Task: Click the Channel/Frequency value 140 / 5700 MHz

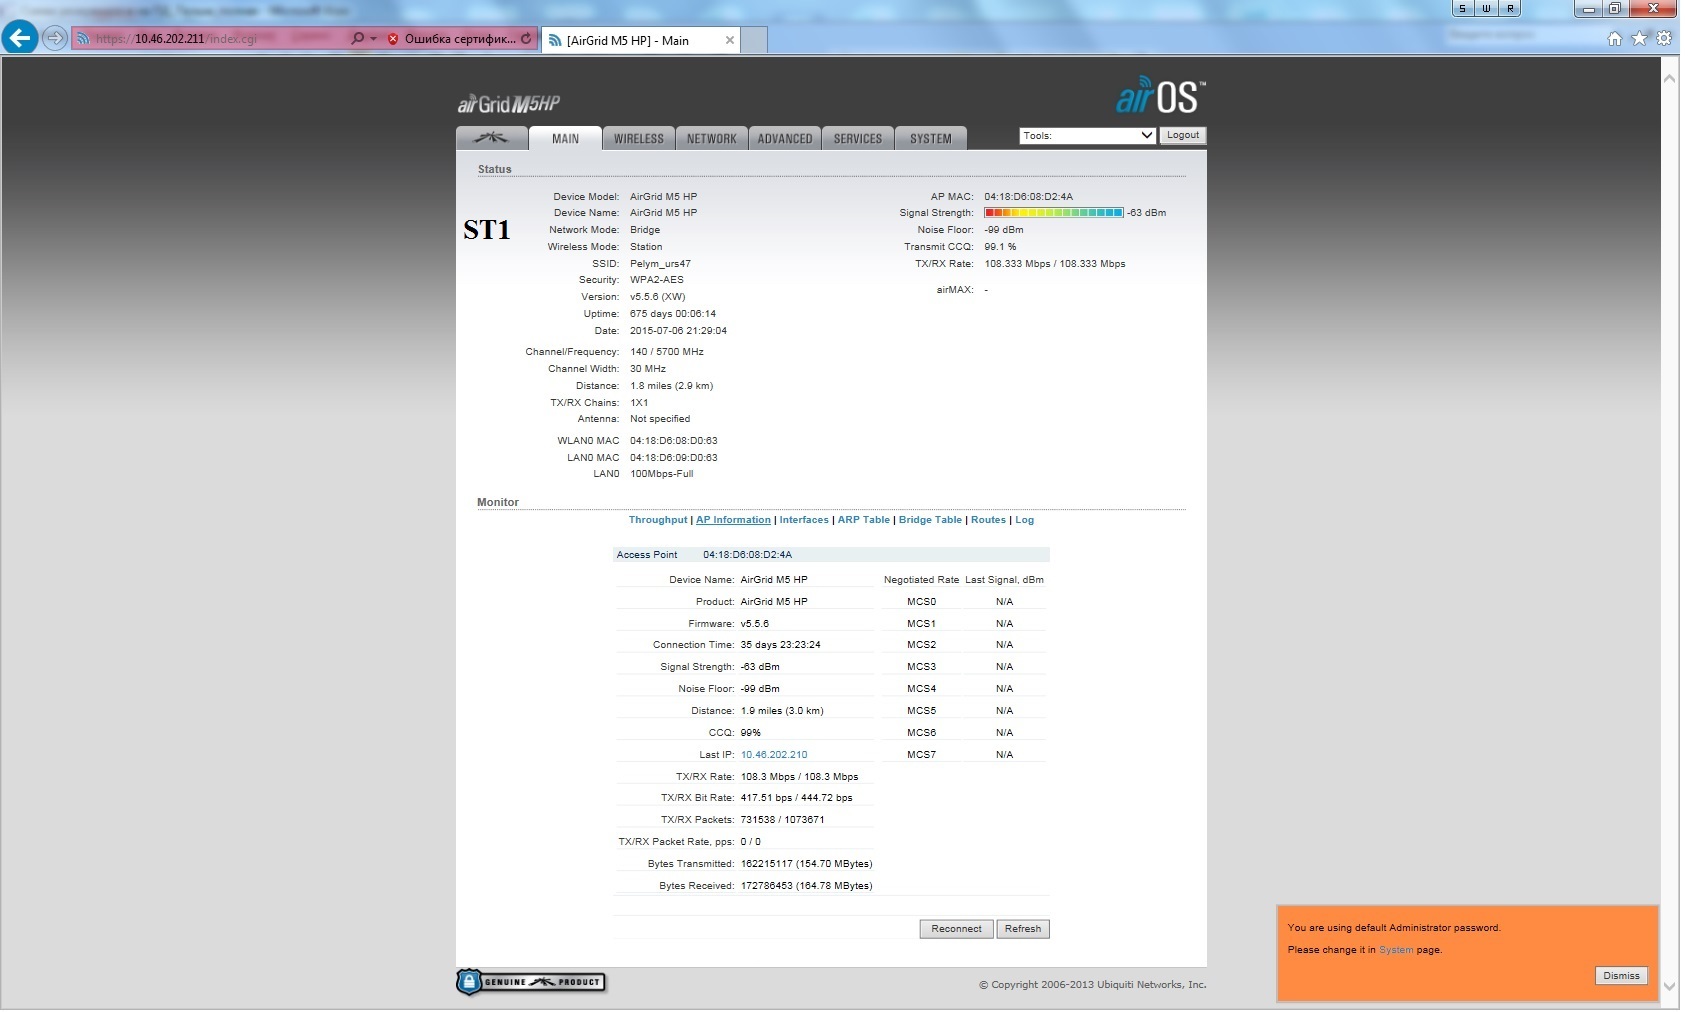Action: point(667,352)
